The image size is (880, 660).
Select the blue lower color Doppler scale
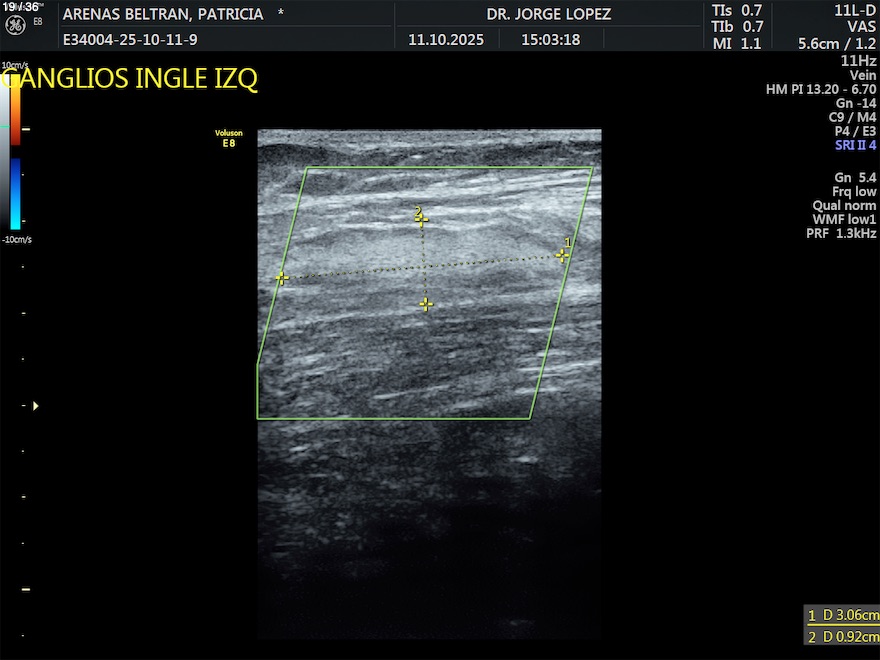click(x=16, y=195)
